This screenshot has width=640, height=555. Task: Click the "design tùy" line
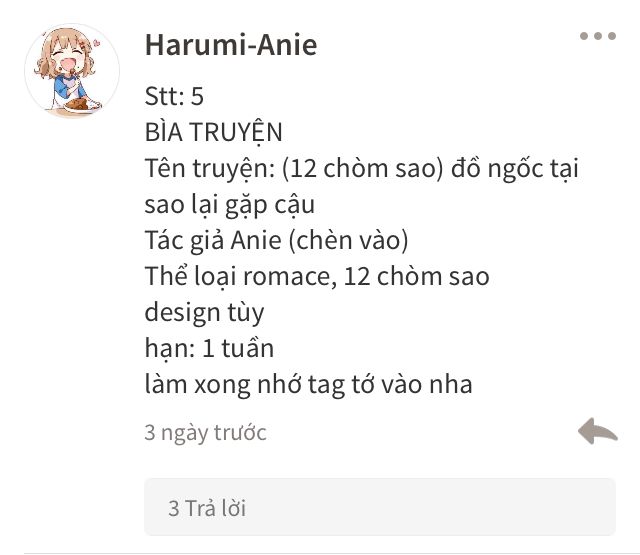204,313
